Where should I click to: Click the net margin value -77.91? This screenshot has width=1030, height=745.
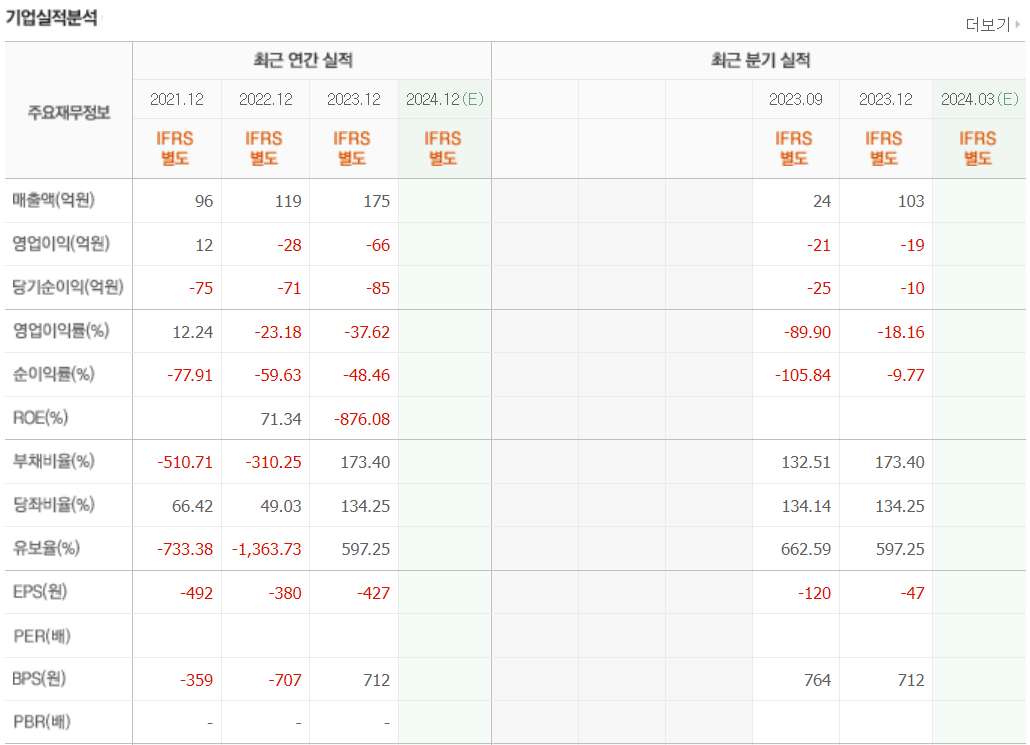tap(190, 375)
